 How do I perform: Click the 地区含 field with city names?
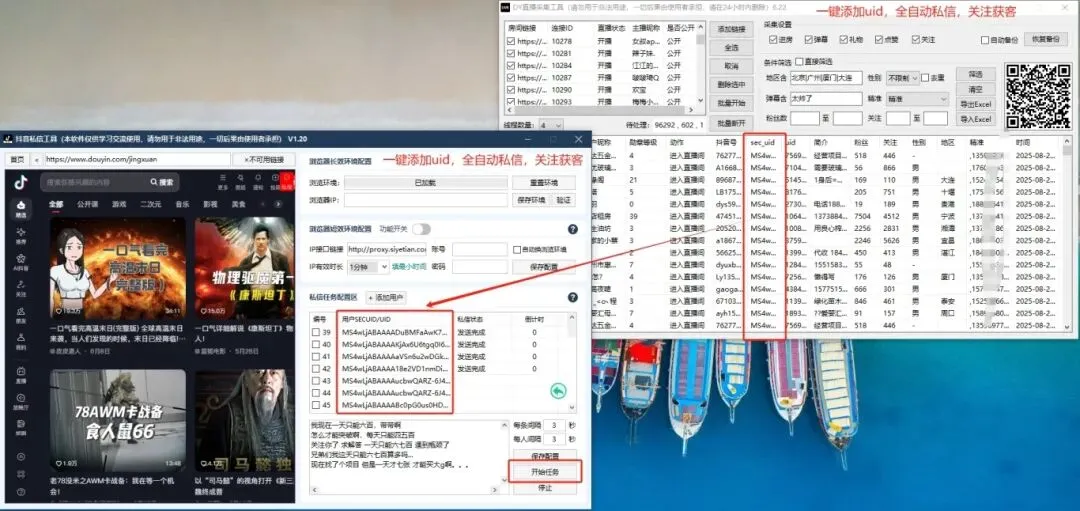tap(826, 78)
